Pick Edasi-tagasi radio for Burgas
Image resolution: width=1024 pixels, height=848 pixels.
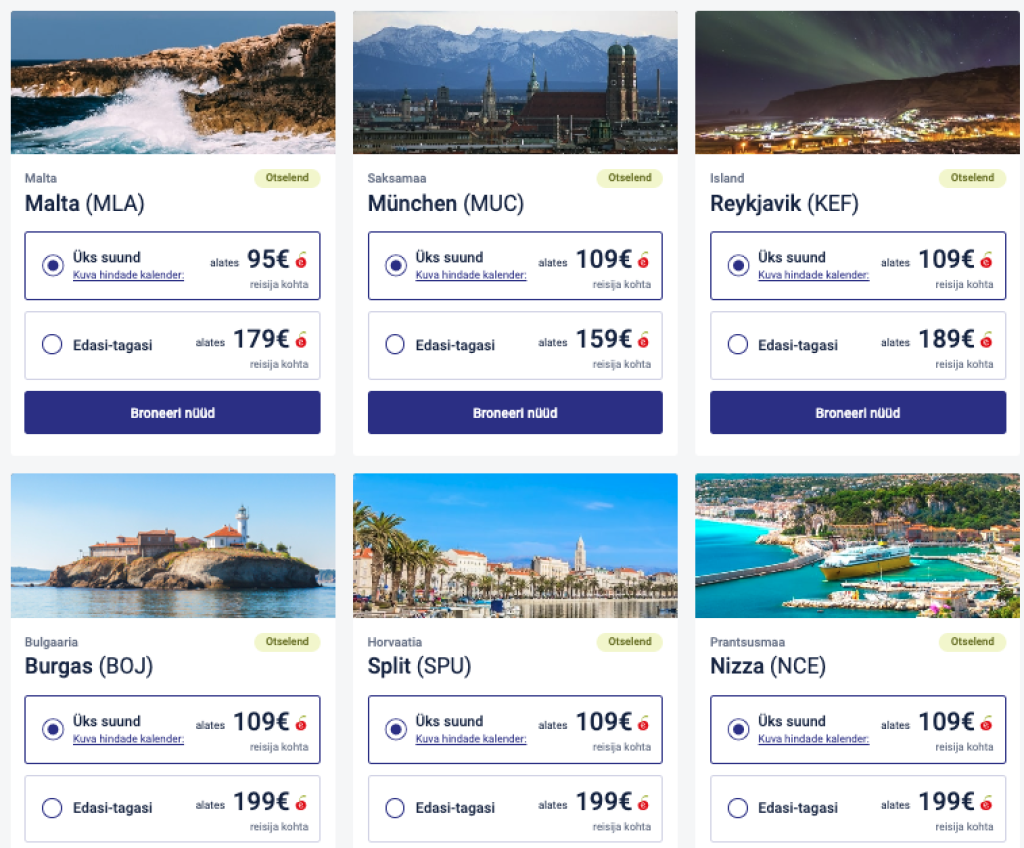(x=52, y=808)
